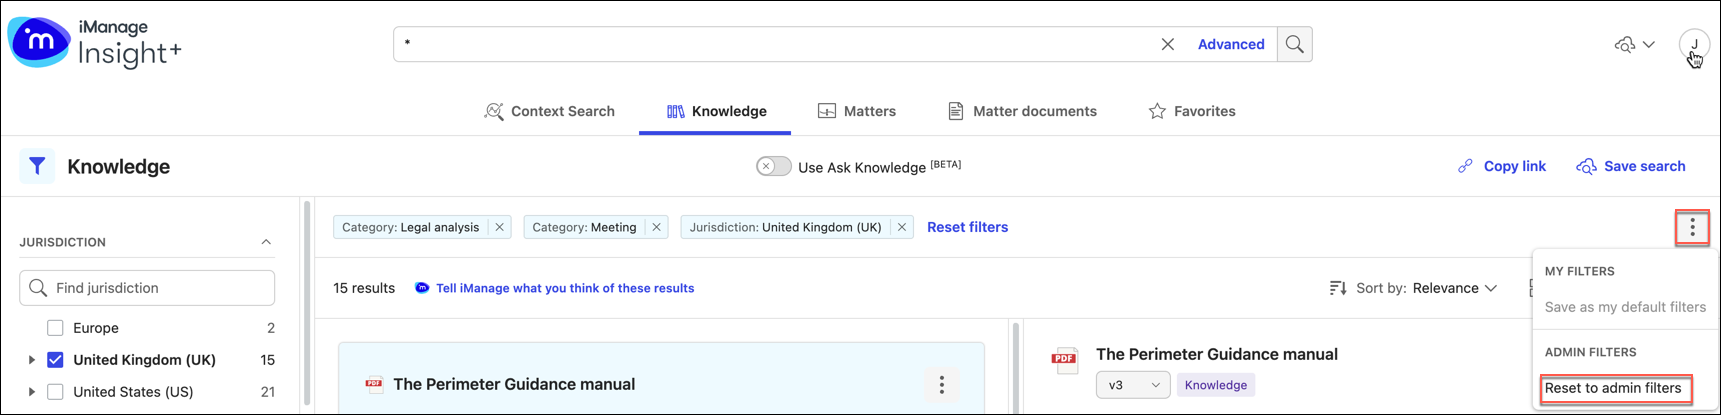Open the v3 version dropdown
Viewport: 1721px width, 415px height.
tap(1132, 385)
